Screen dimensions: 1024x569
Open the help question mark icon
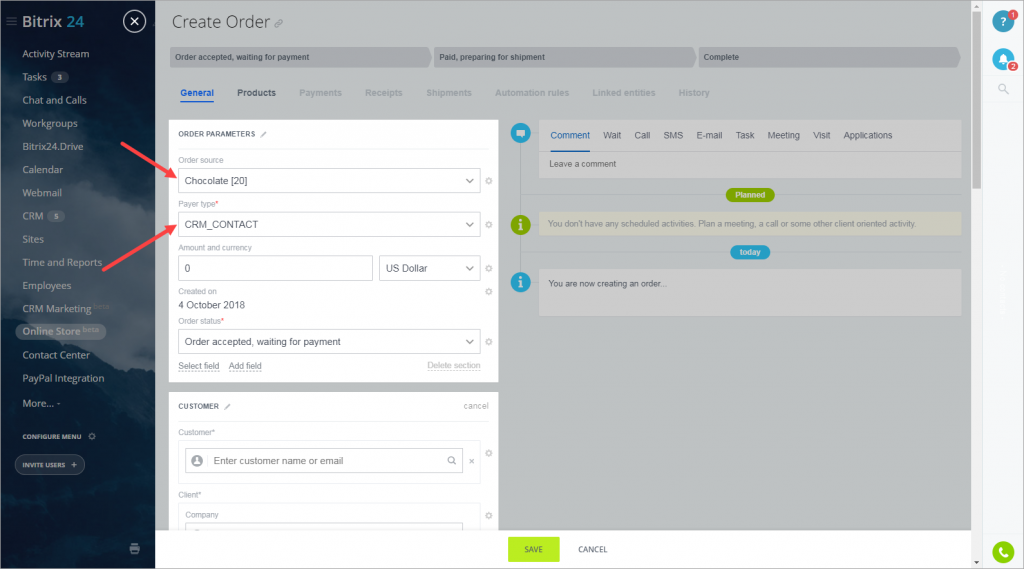point(1003,22)
